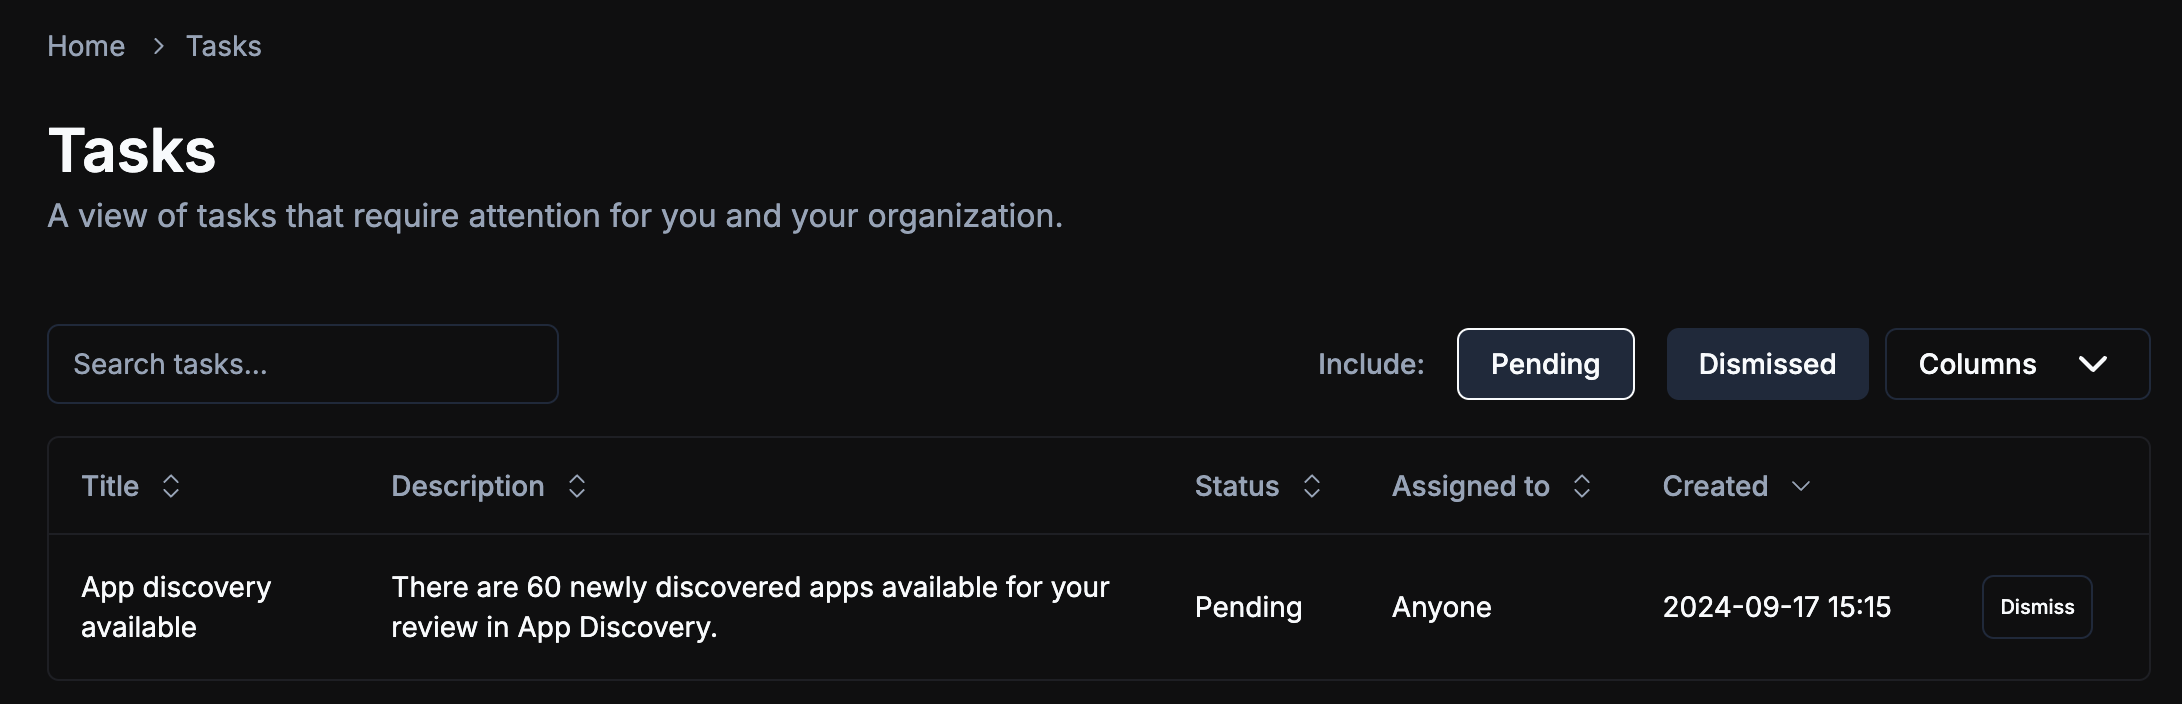Click the Pending status cell in the row
The image size is (2182, 704).
(1248, 607)
